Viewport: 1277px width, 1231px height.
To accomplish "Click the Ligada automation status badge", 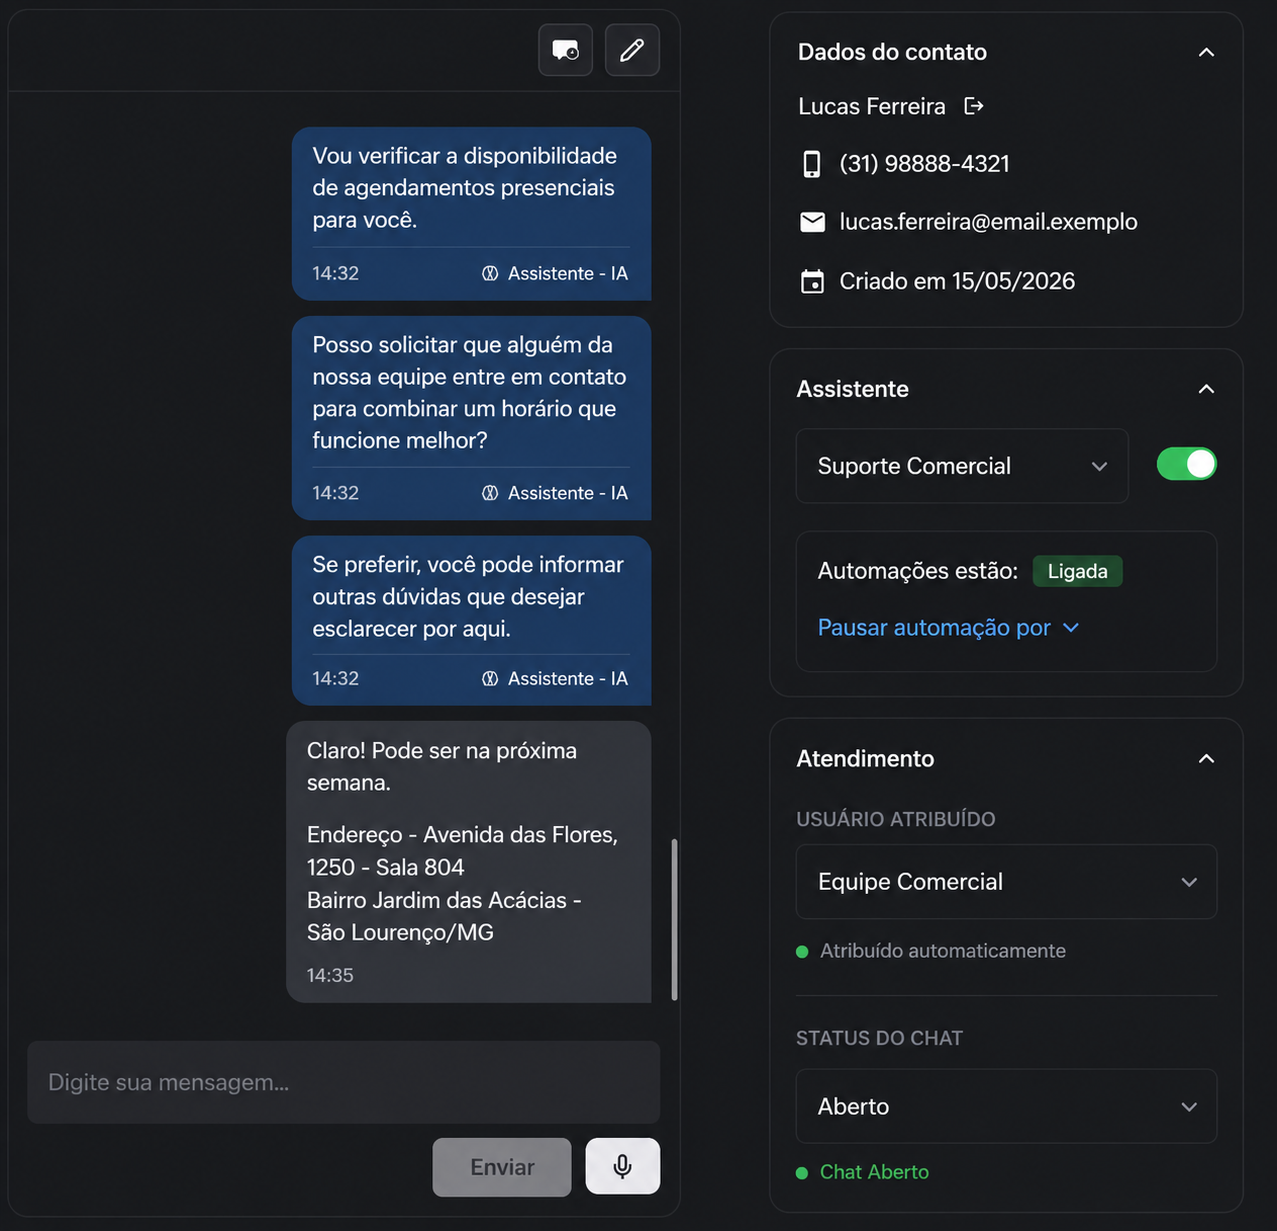I will point(1077,571).
